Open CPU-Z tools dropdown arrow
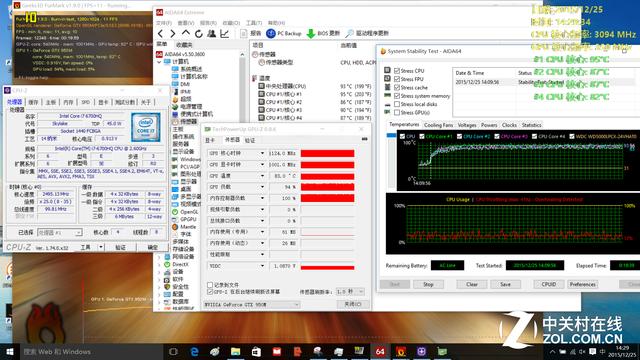The height and width of the screenshot is (360, 640). coord(101,247)
